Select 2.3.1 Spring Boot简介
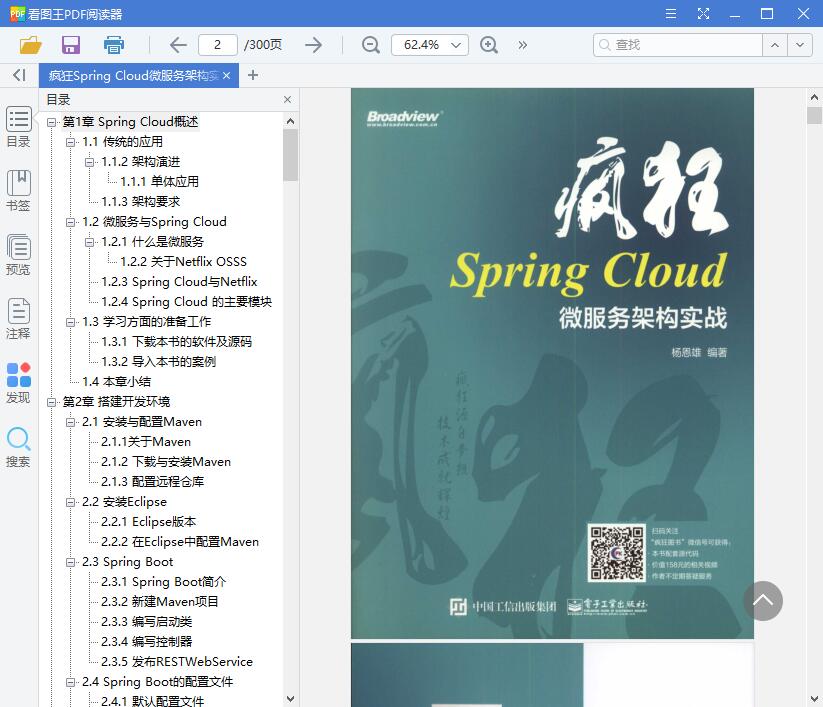 point(164,582)
